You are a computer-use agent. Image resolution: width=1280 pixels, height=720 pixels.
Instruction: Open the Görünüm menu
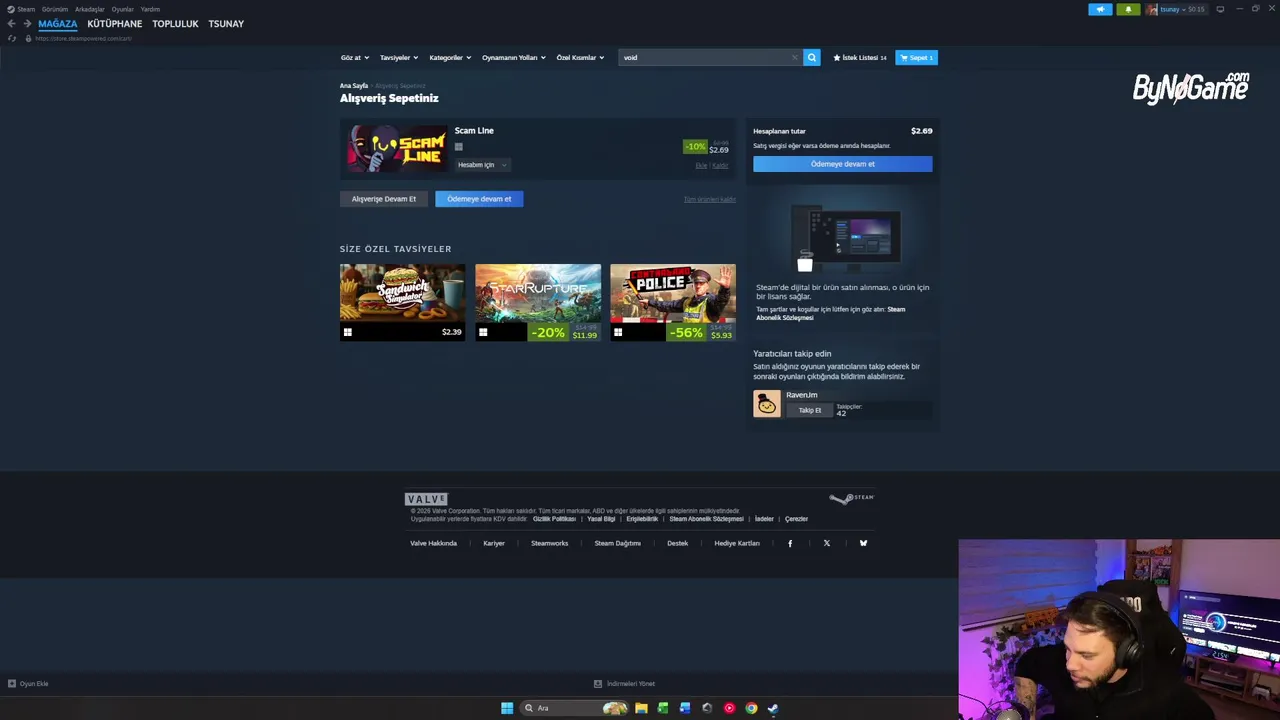click(55, 9)
